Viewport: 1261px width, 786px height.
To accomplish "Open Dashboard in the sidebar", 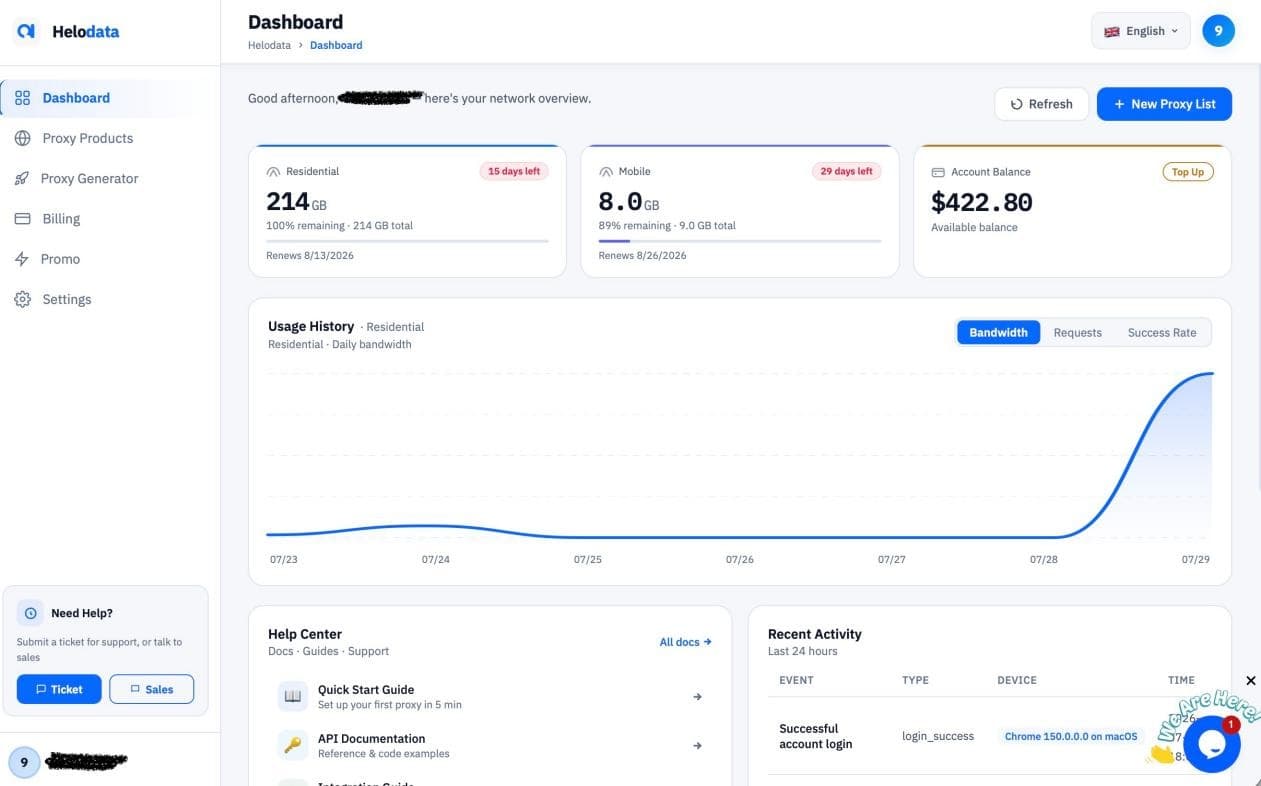I will tap(110, 98).
